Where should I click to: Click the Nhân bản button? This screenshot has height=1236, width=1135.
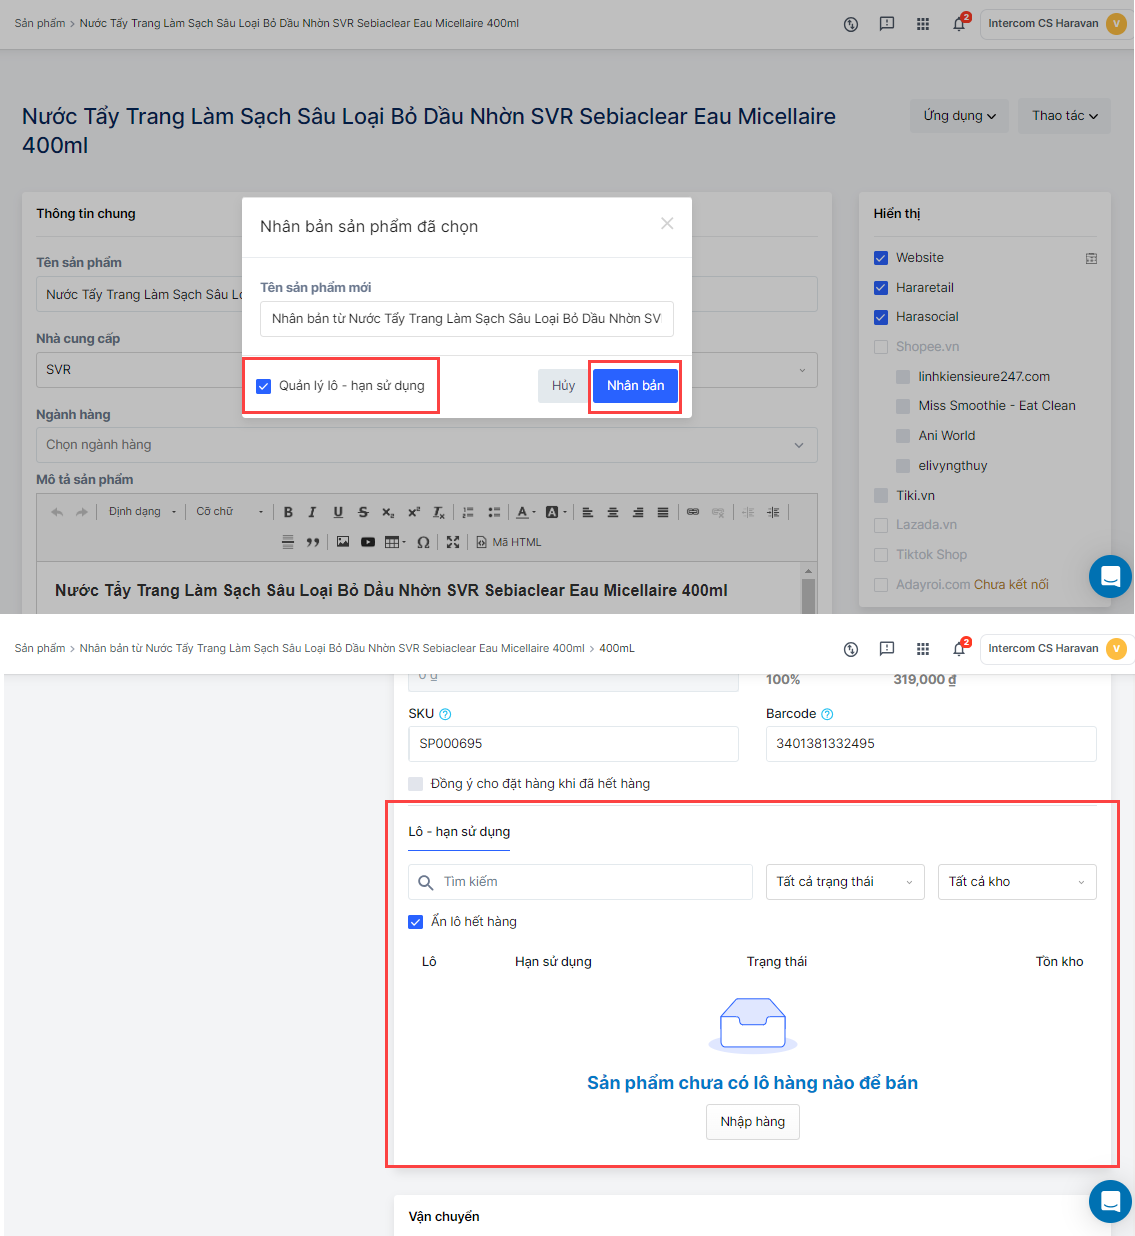tap(635, 386)
